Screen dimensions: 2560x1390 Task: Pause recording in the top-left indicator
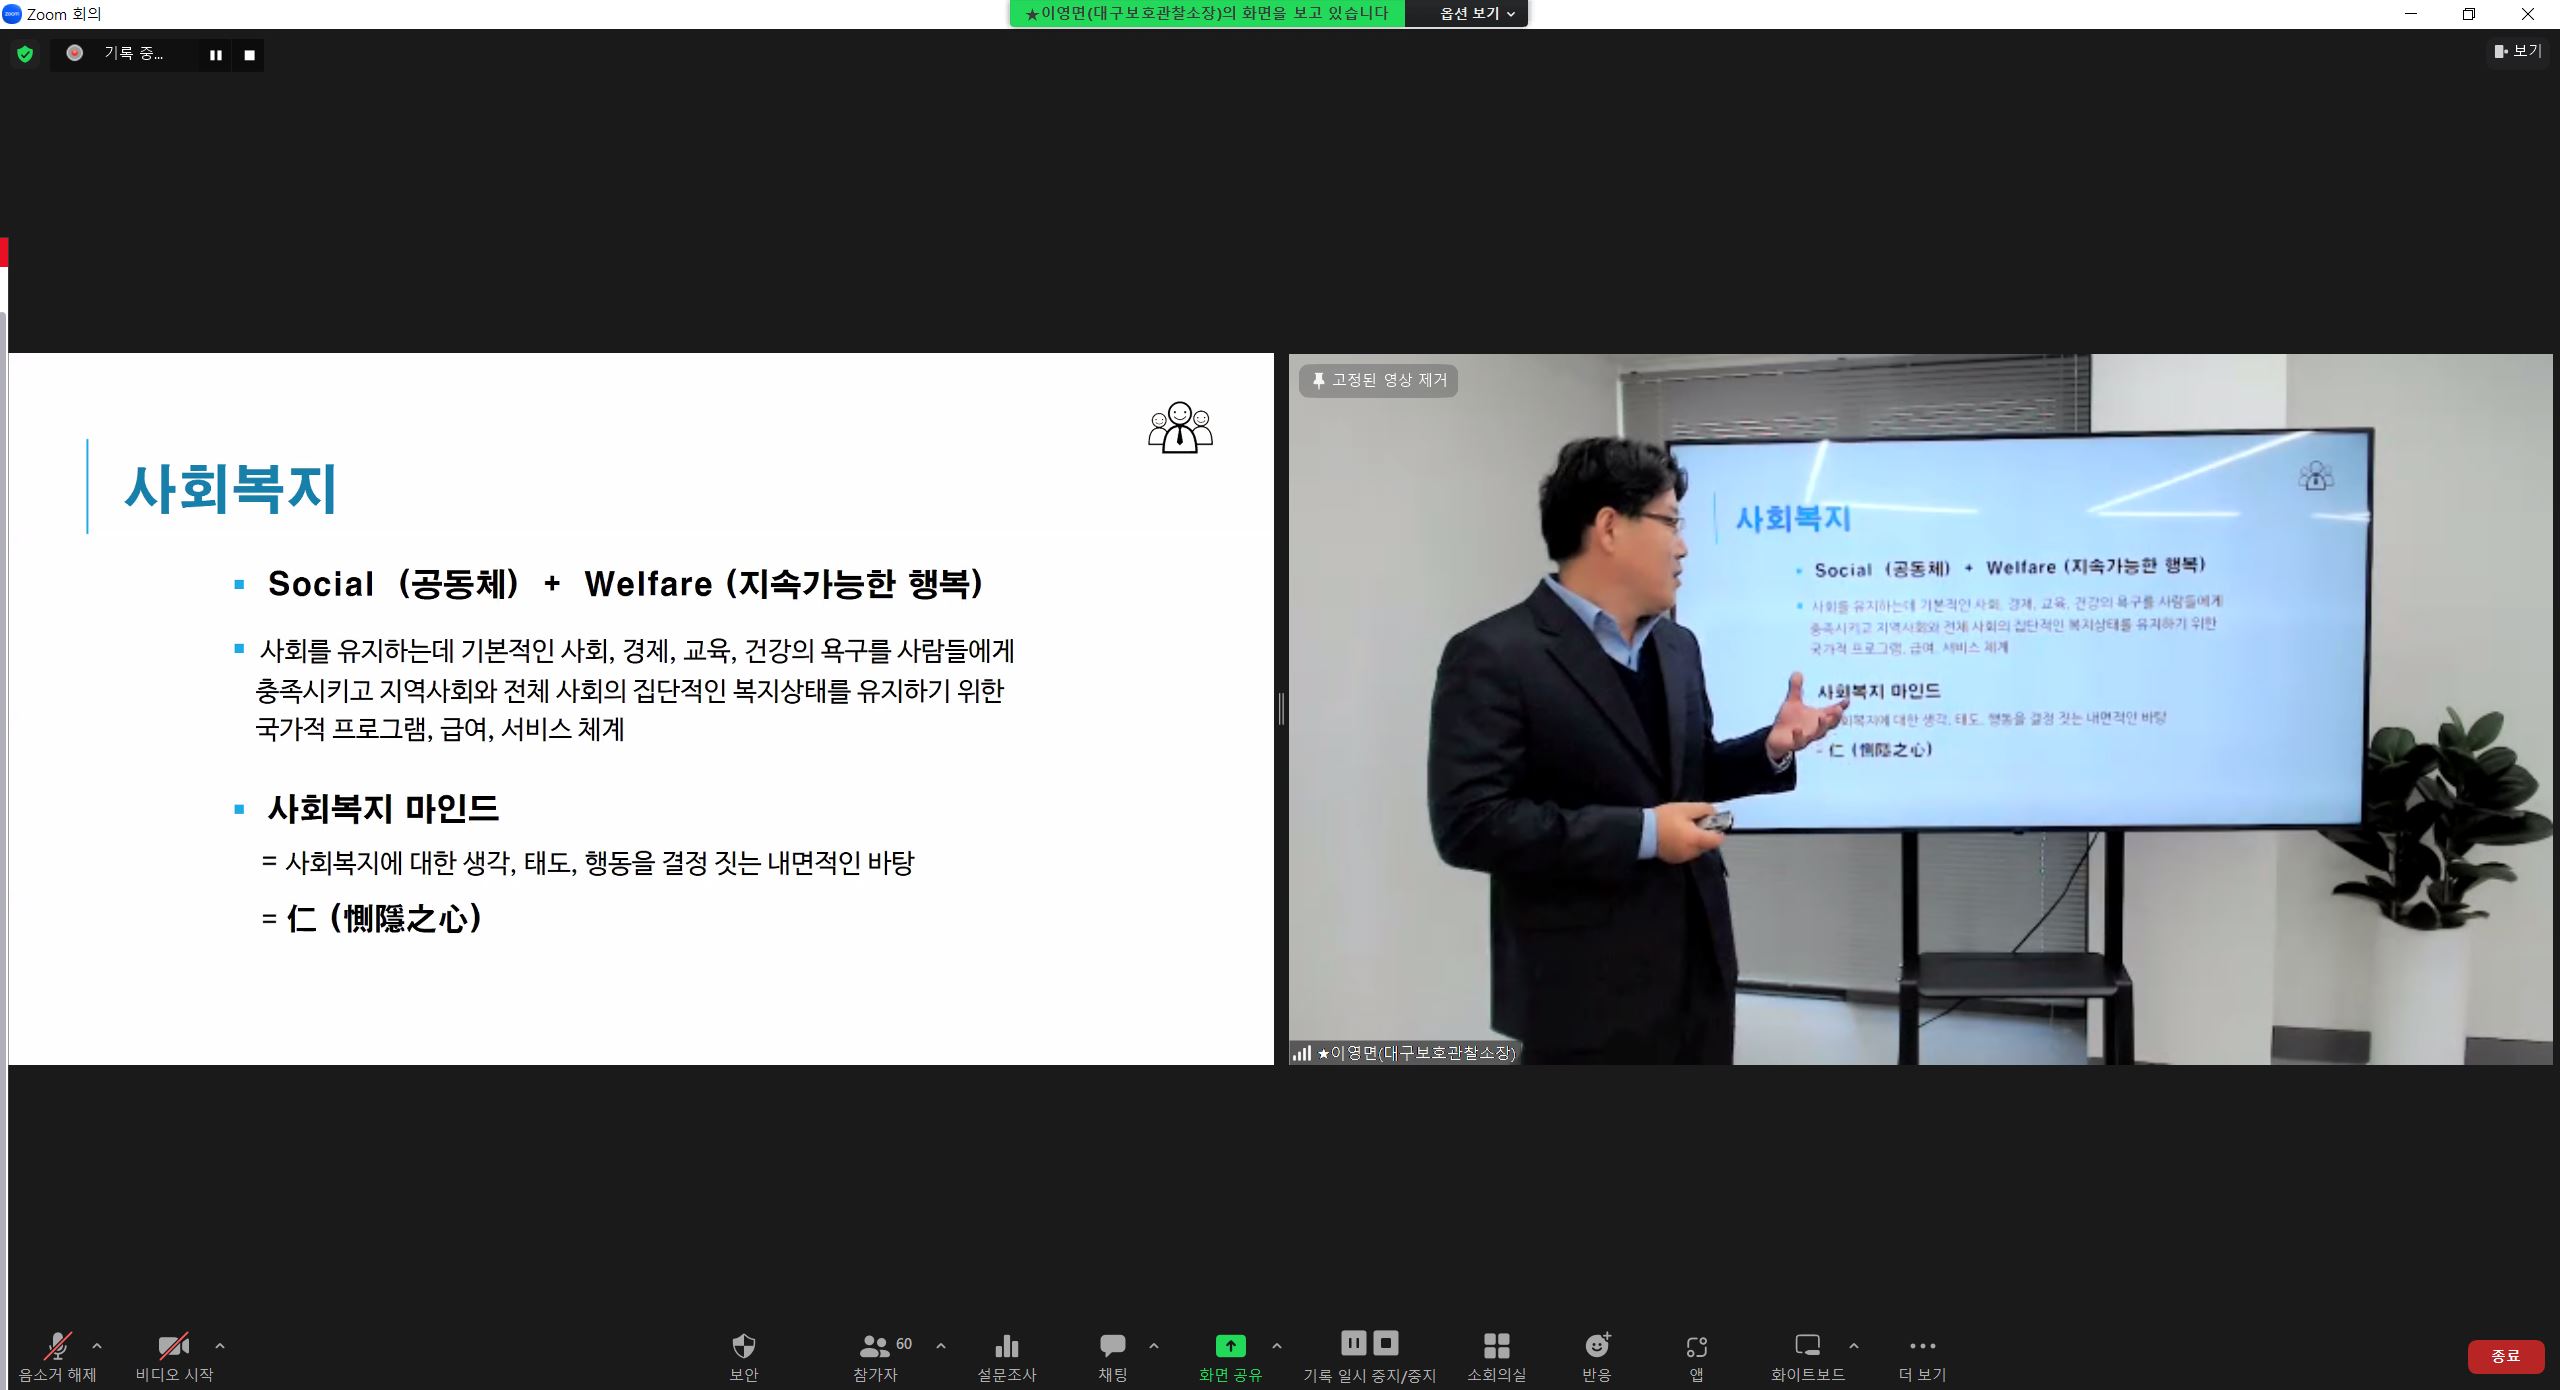(215, 55)
